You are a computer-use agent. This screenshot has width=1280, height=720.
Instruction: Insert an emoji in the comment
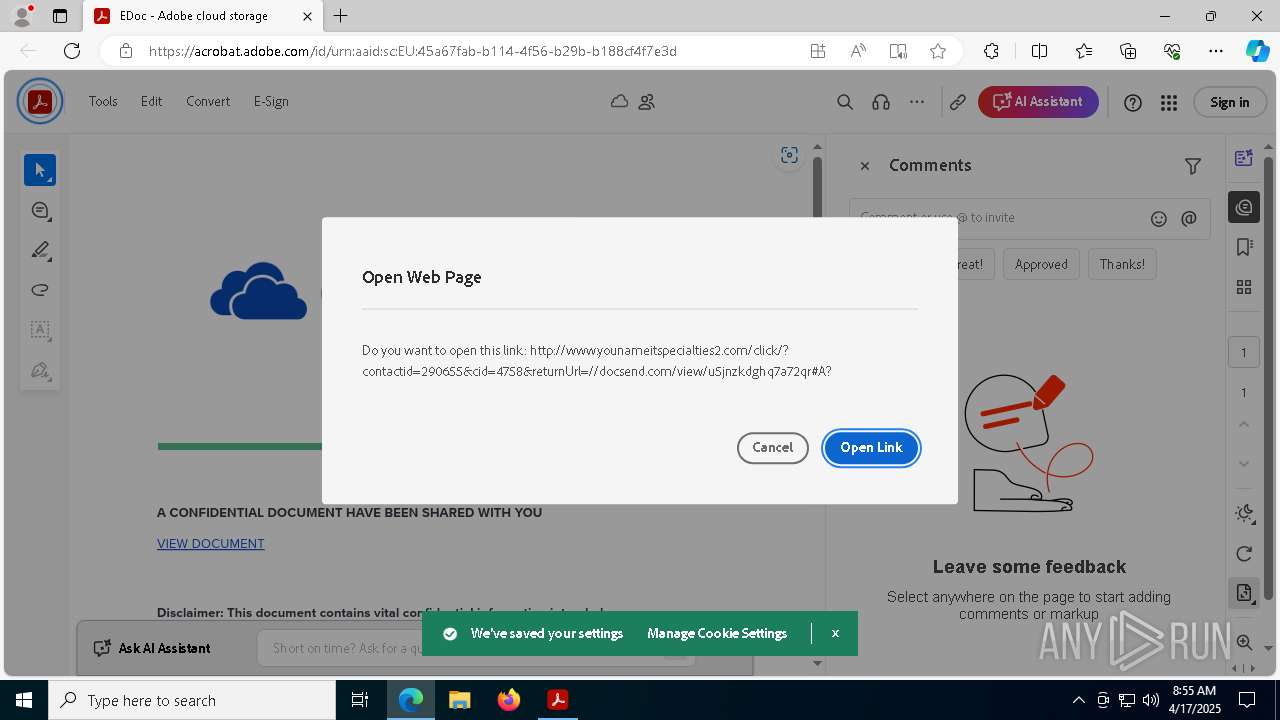click(x=1159, y=218)
